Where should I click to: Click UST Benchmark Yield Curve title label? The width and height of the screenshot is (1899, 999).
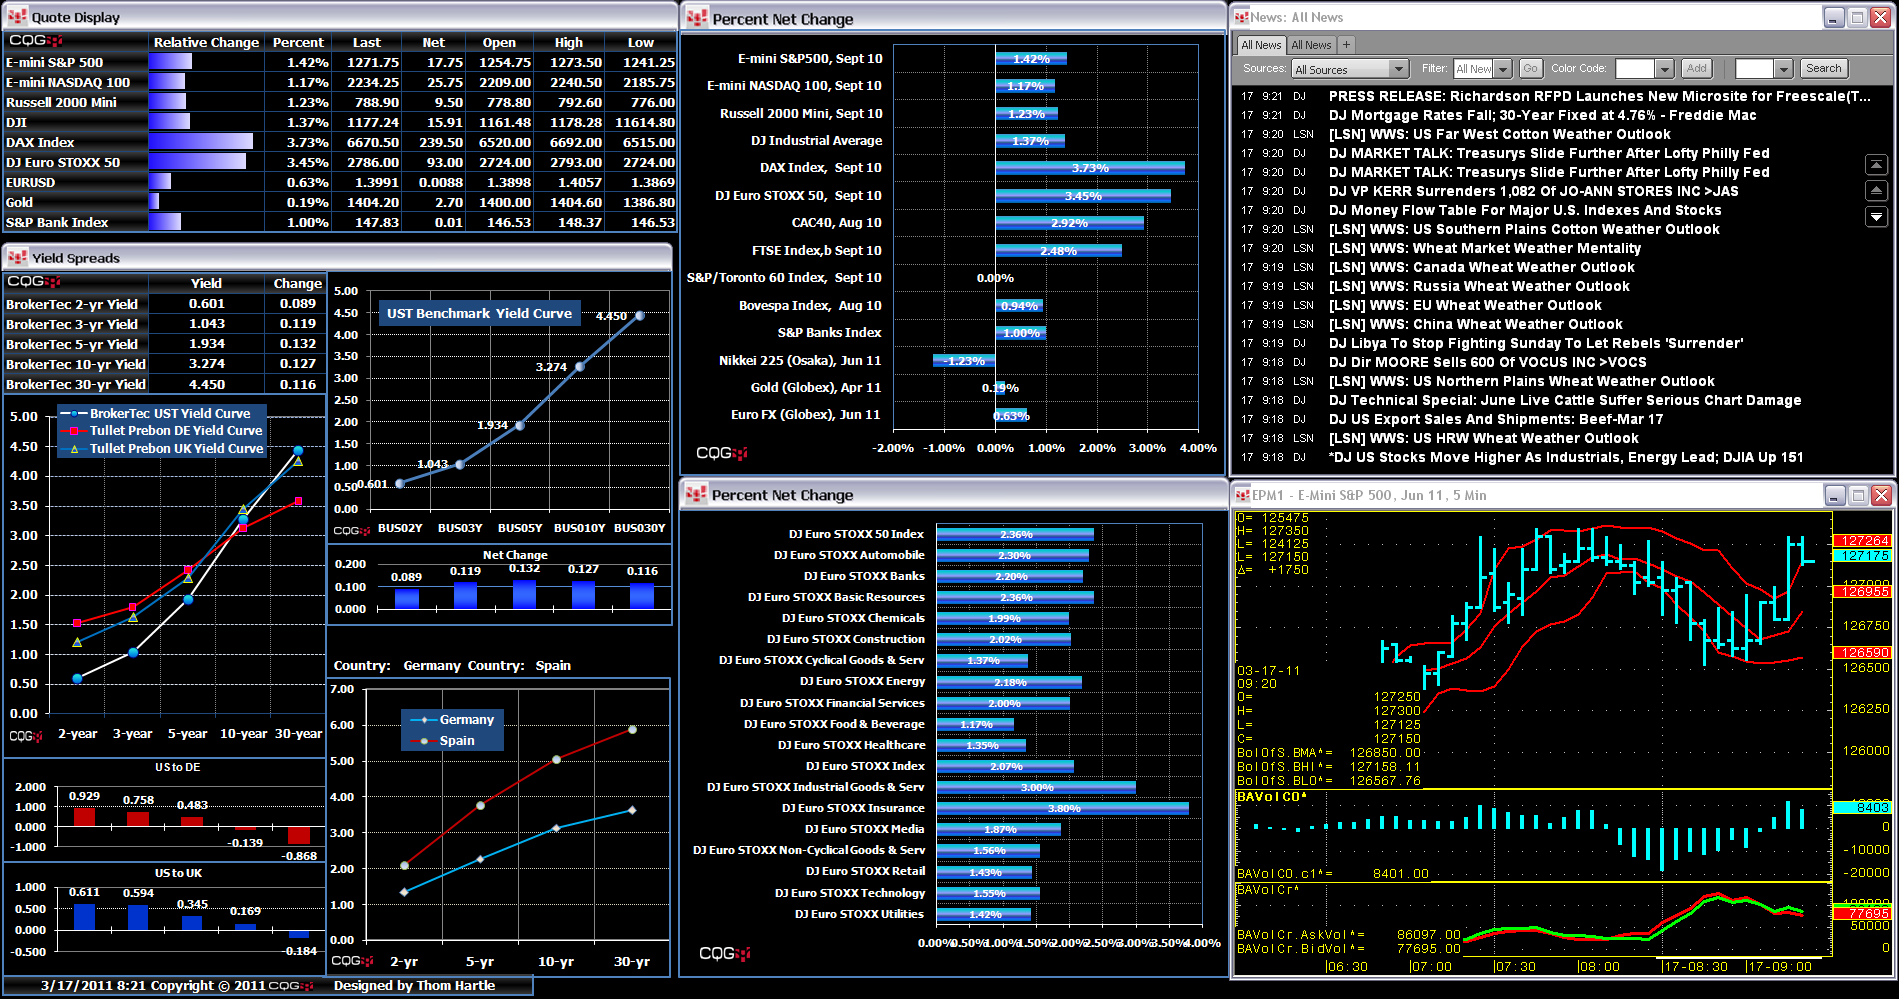point(479,313)
